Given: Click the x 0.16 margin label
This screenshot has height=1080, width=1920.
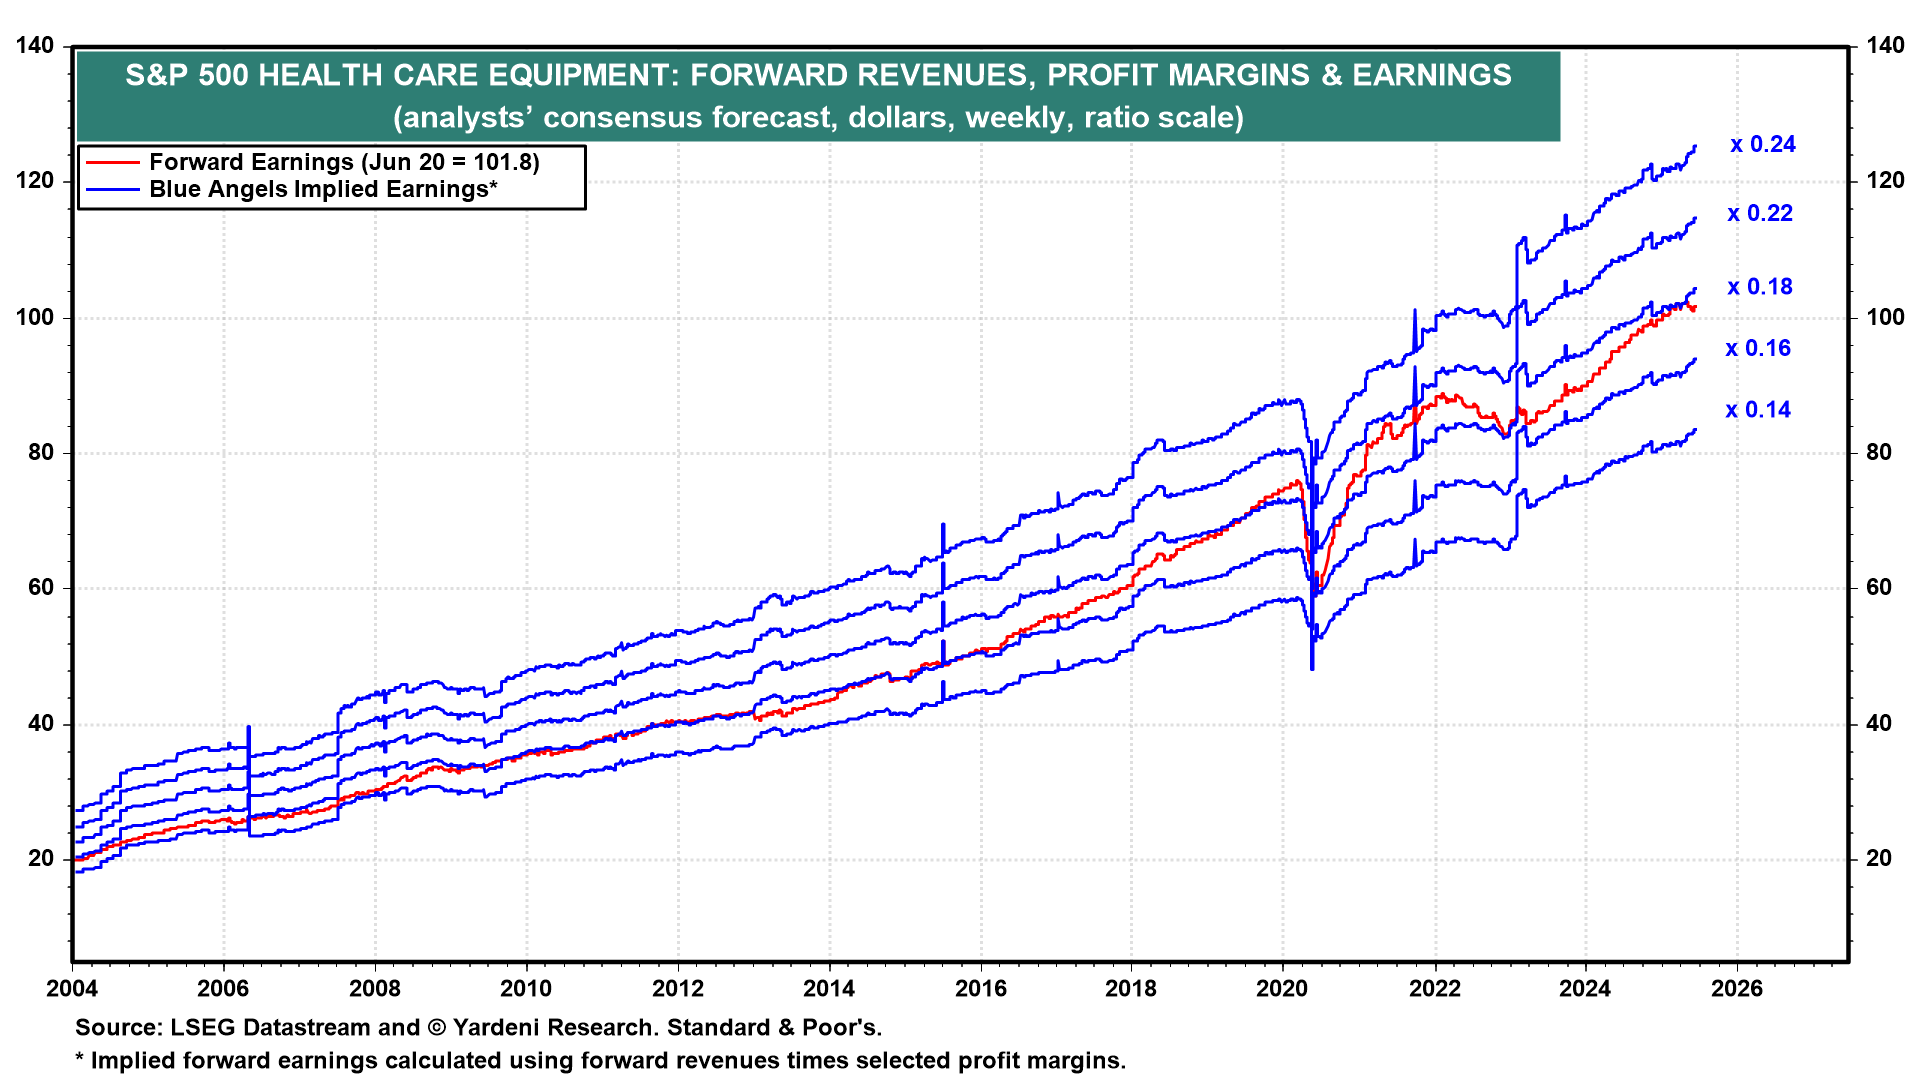Looking at the screenshot, I should coord(1758,348).
